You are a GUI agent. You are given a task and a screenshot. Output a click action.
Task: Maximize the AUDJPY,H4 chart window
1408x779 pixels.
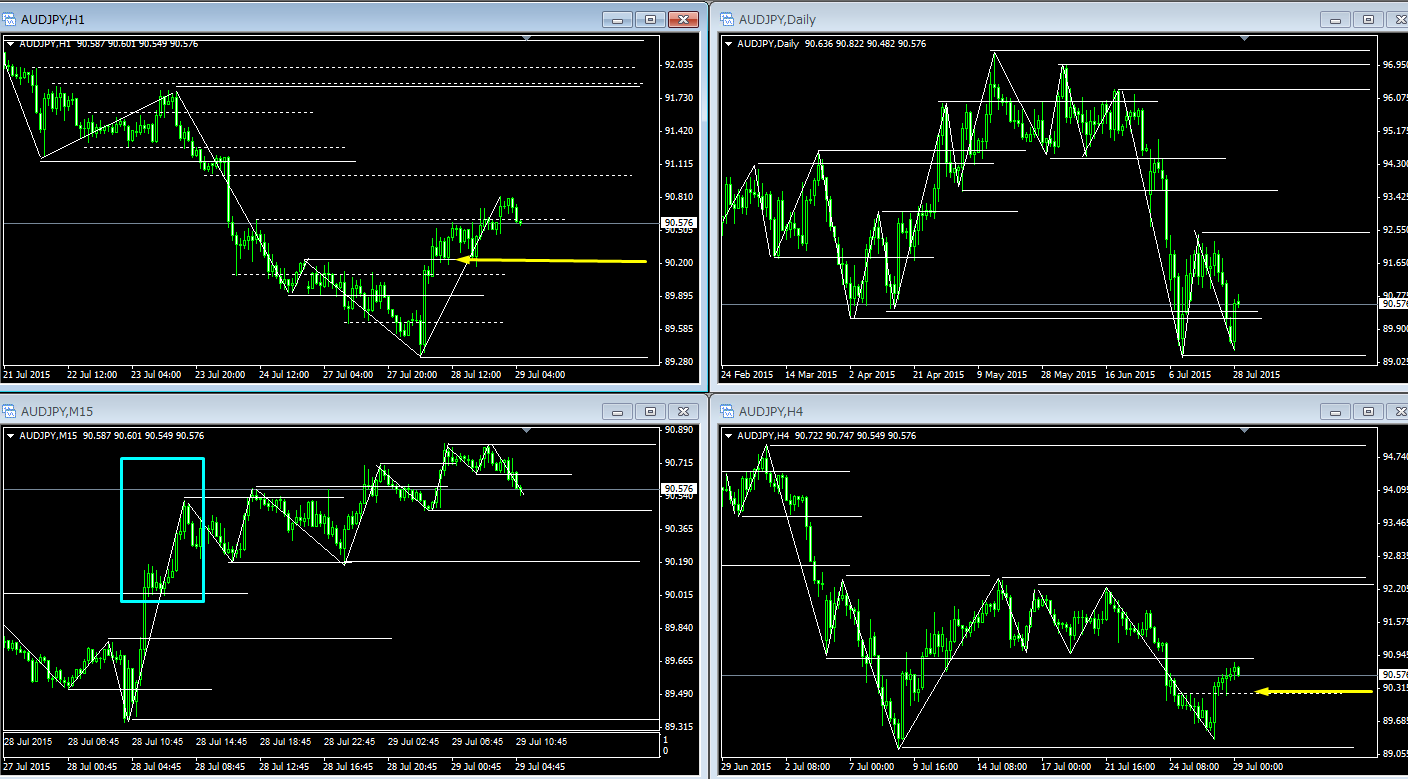tap(1369, 411)
